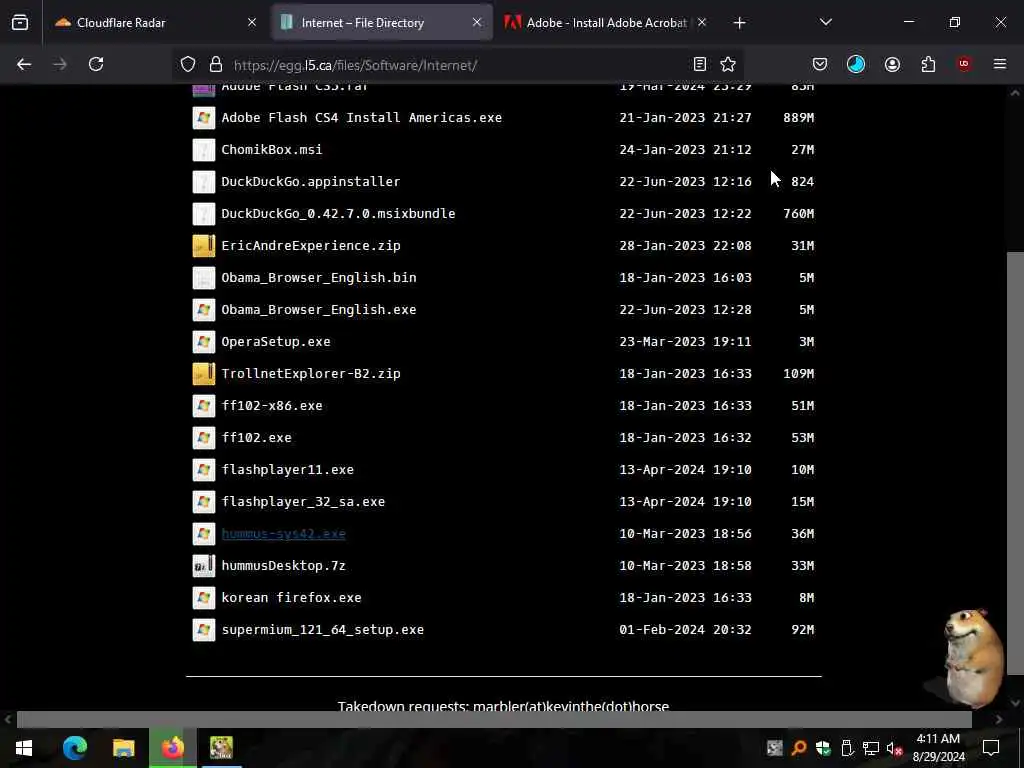Click the Adobe Flash CS4 Install Americas.exe file icon
Screen dimensions: 1024x768
(204, 118)
